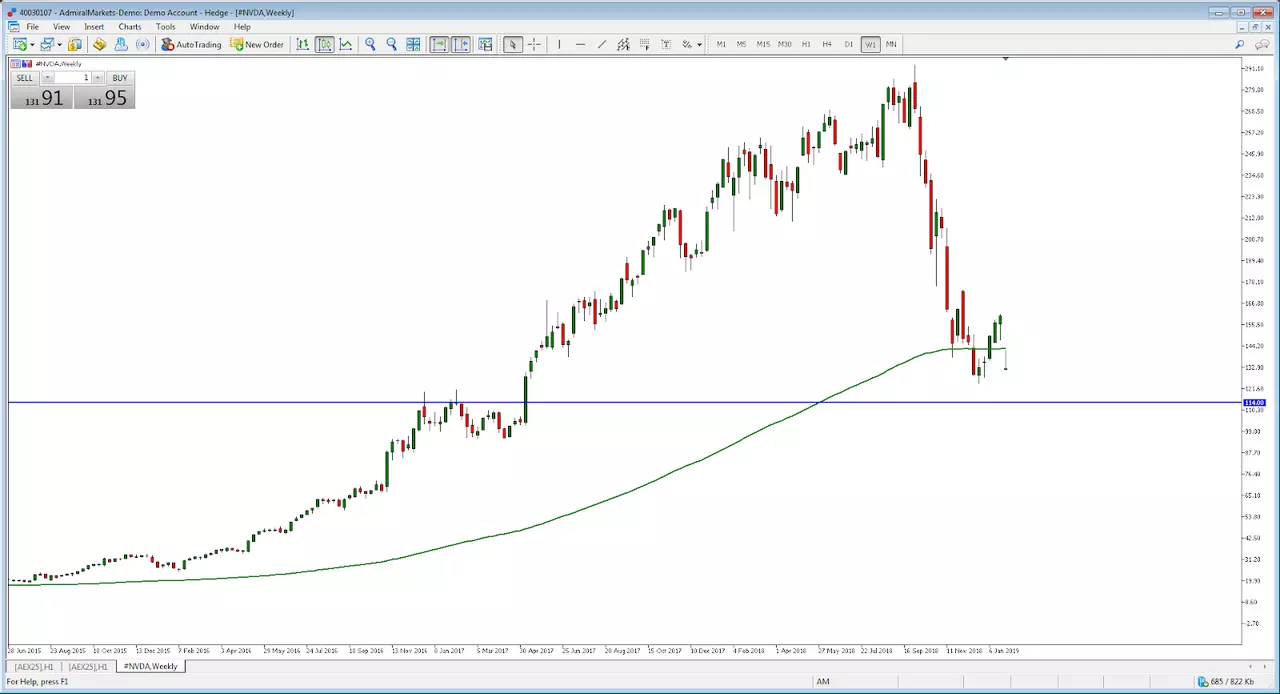Viewport: 1280px width, 694px height.
Task: Expand the graphical objects dropdown arrow
Action: (x=699, y=44)
